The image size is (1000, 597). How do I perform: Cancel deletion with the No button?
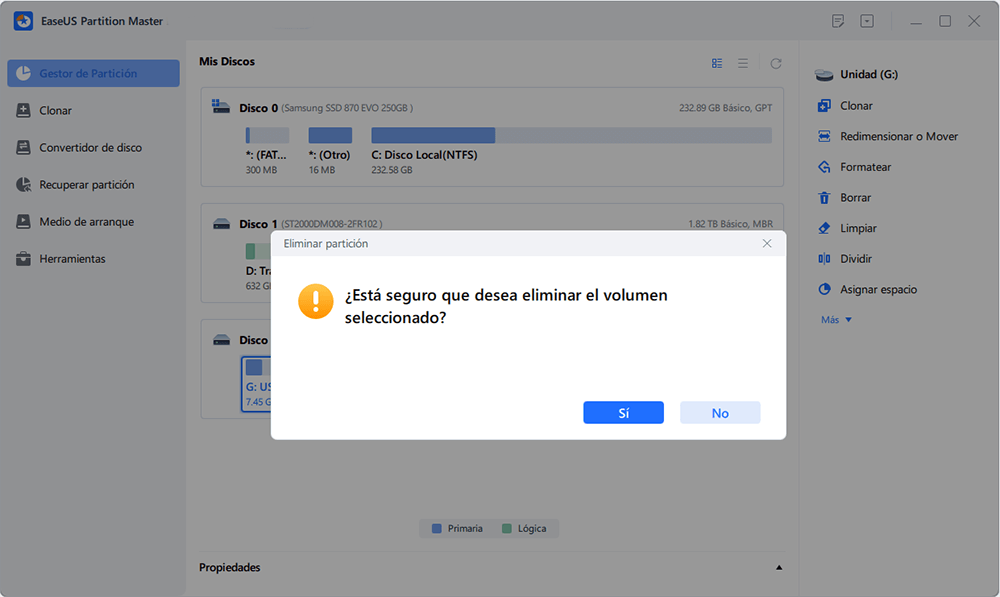pos(720,413)
